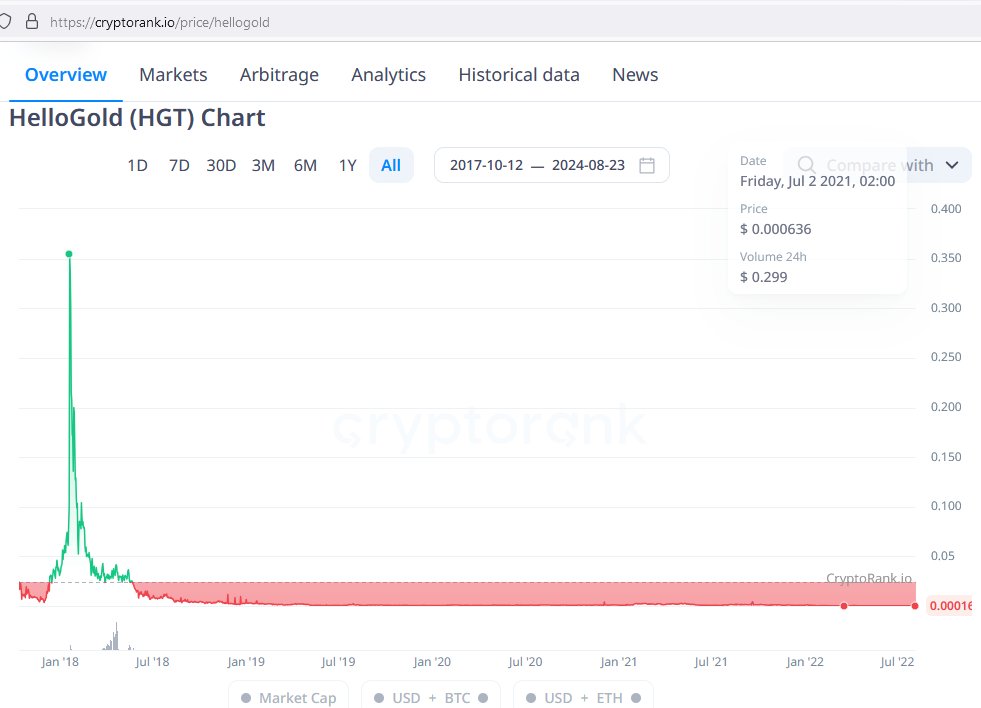Click the green peak price marker
The image size is (981, 708).
(x=69, y=254)
